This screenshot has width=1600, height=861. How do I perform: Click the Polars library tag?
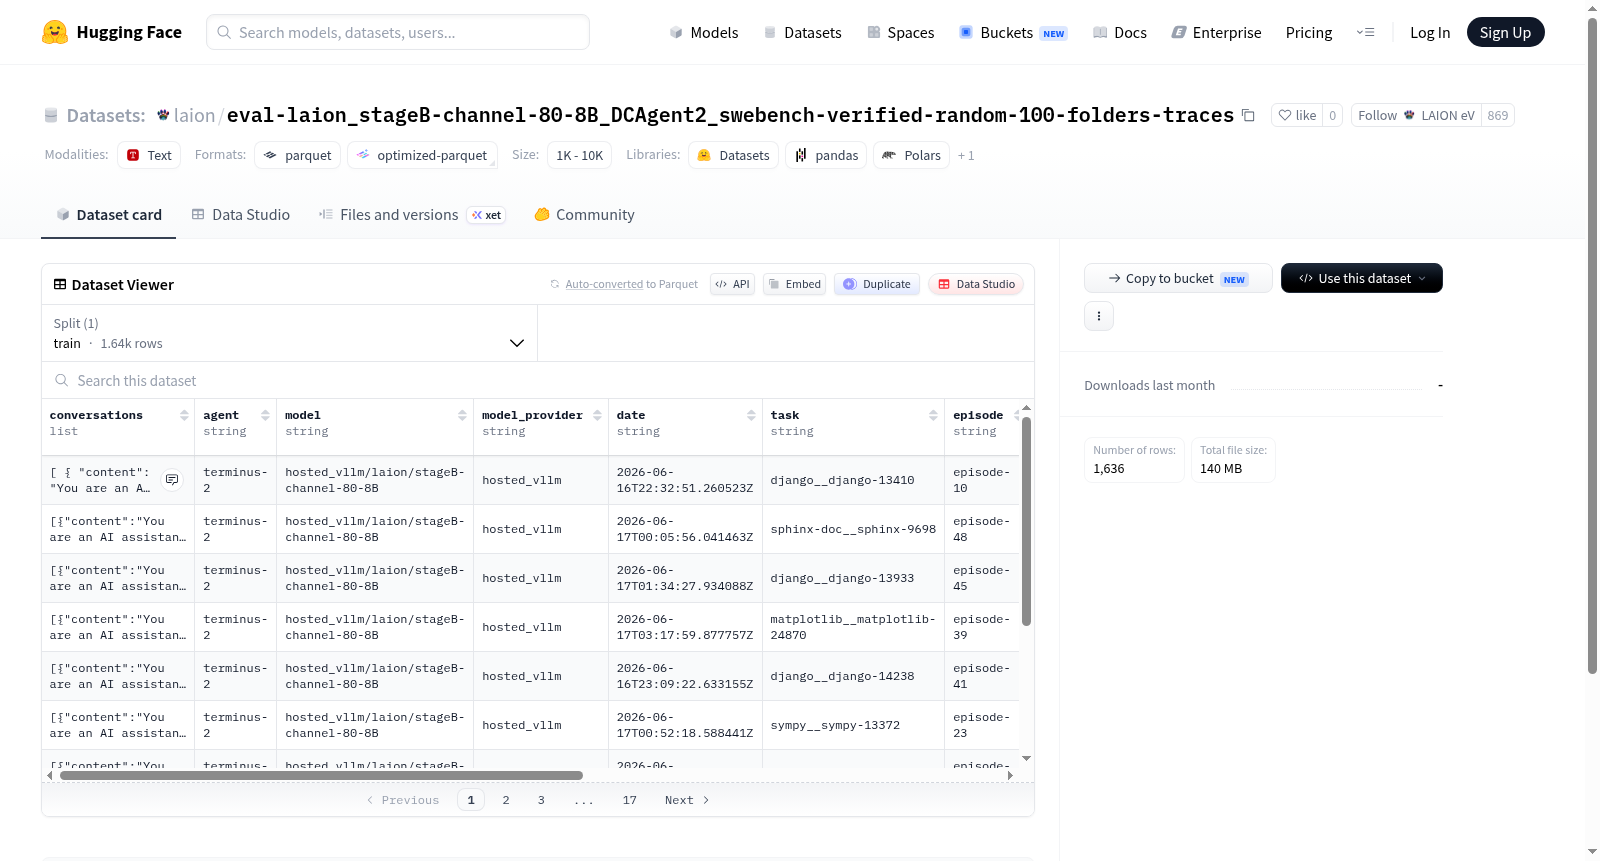(911, 155)
